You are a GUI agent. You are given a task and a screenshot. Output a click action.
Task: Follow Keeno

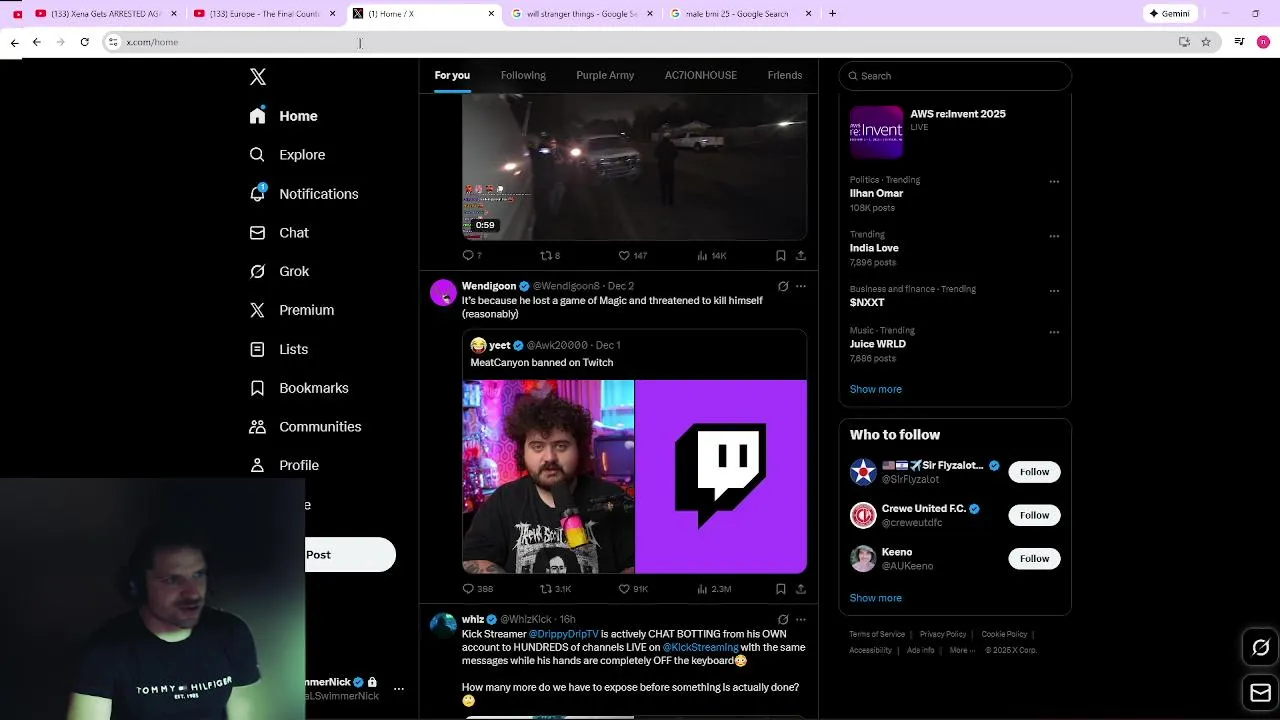[1034, 559]
